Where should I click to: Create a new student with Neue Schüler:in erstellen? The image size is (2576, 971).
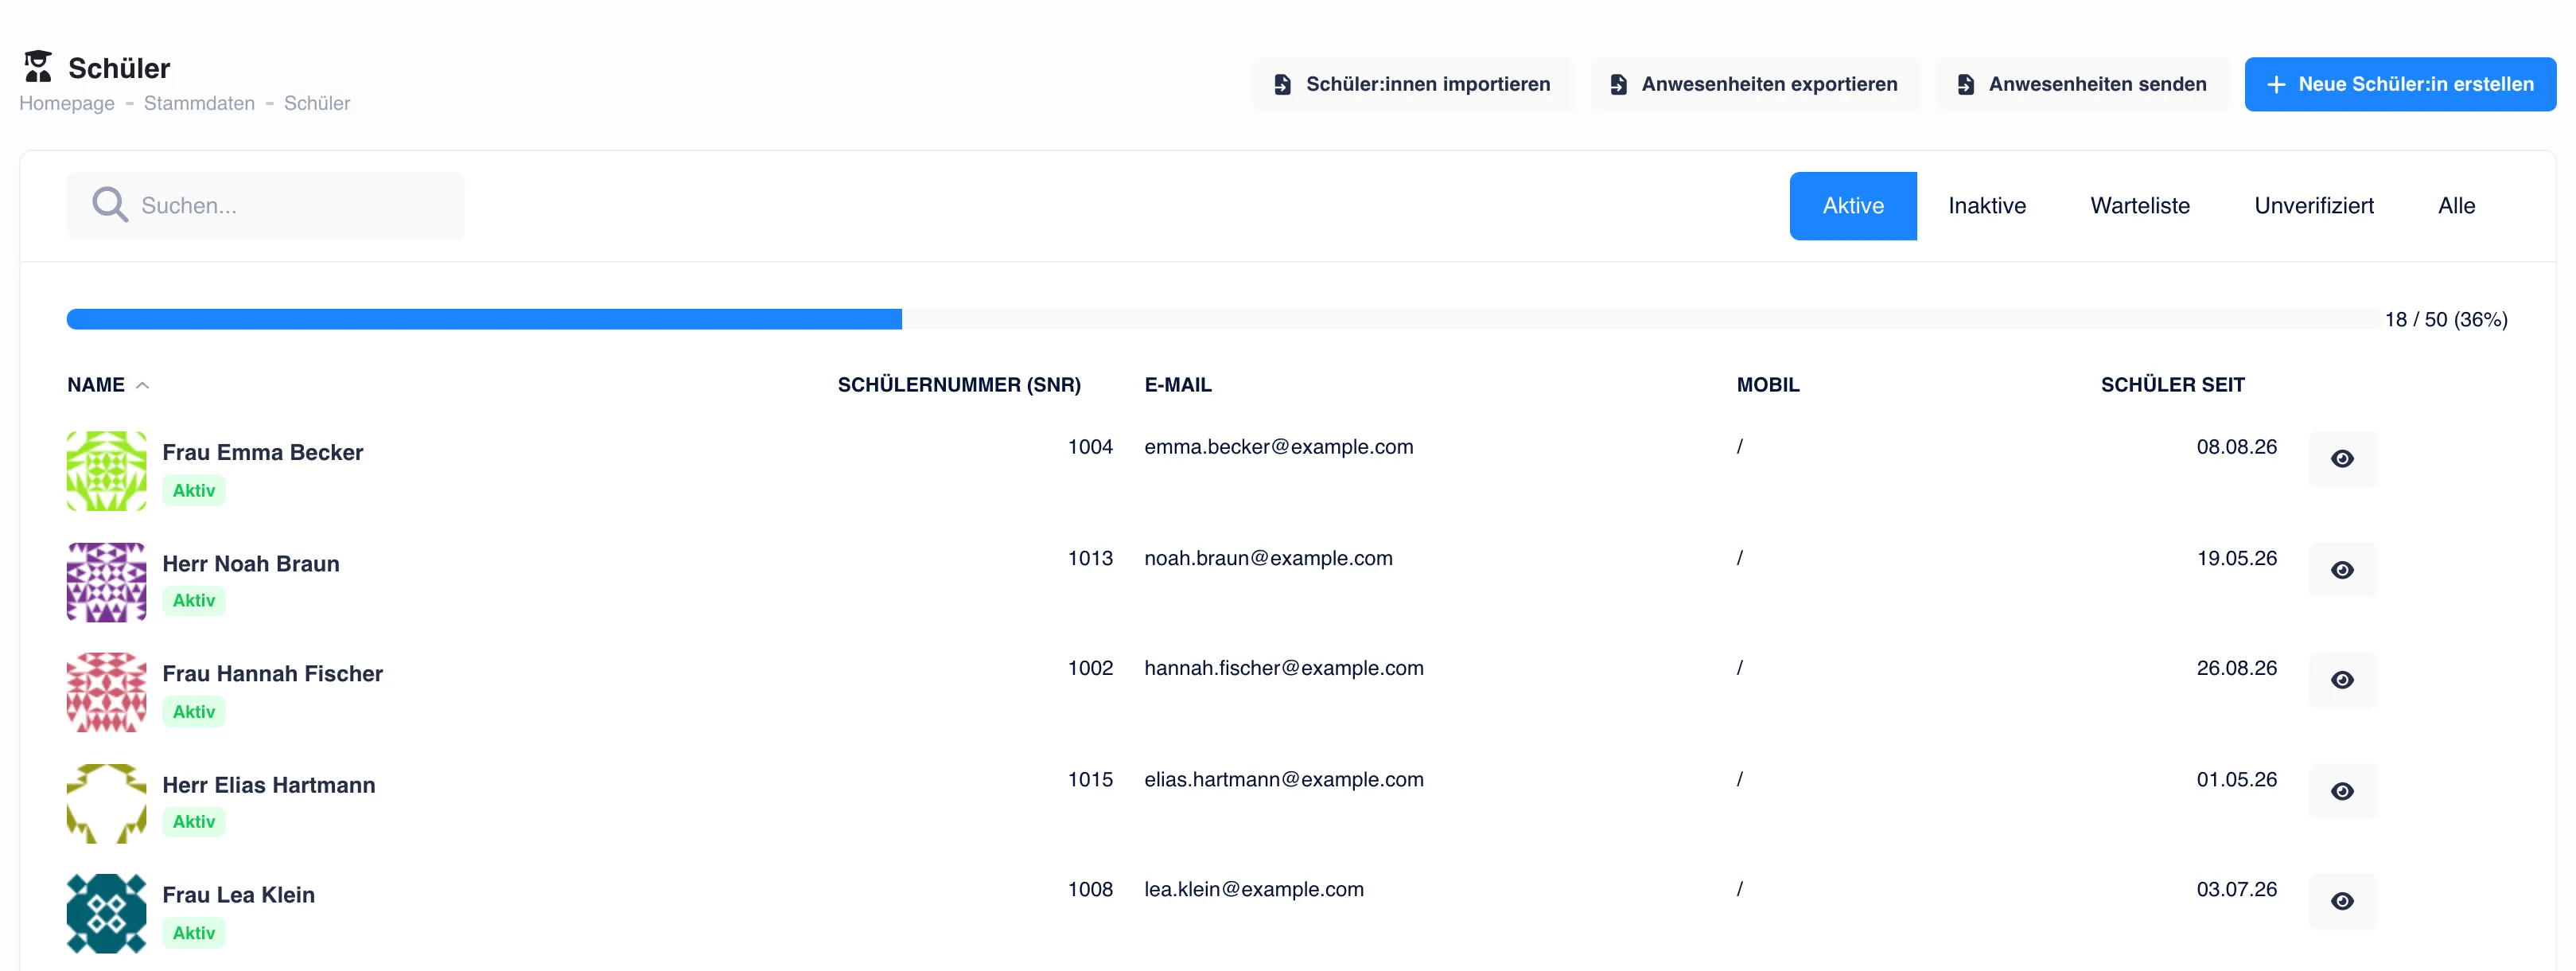2399,85
